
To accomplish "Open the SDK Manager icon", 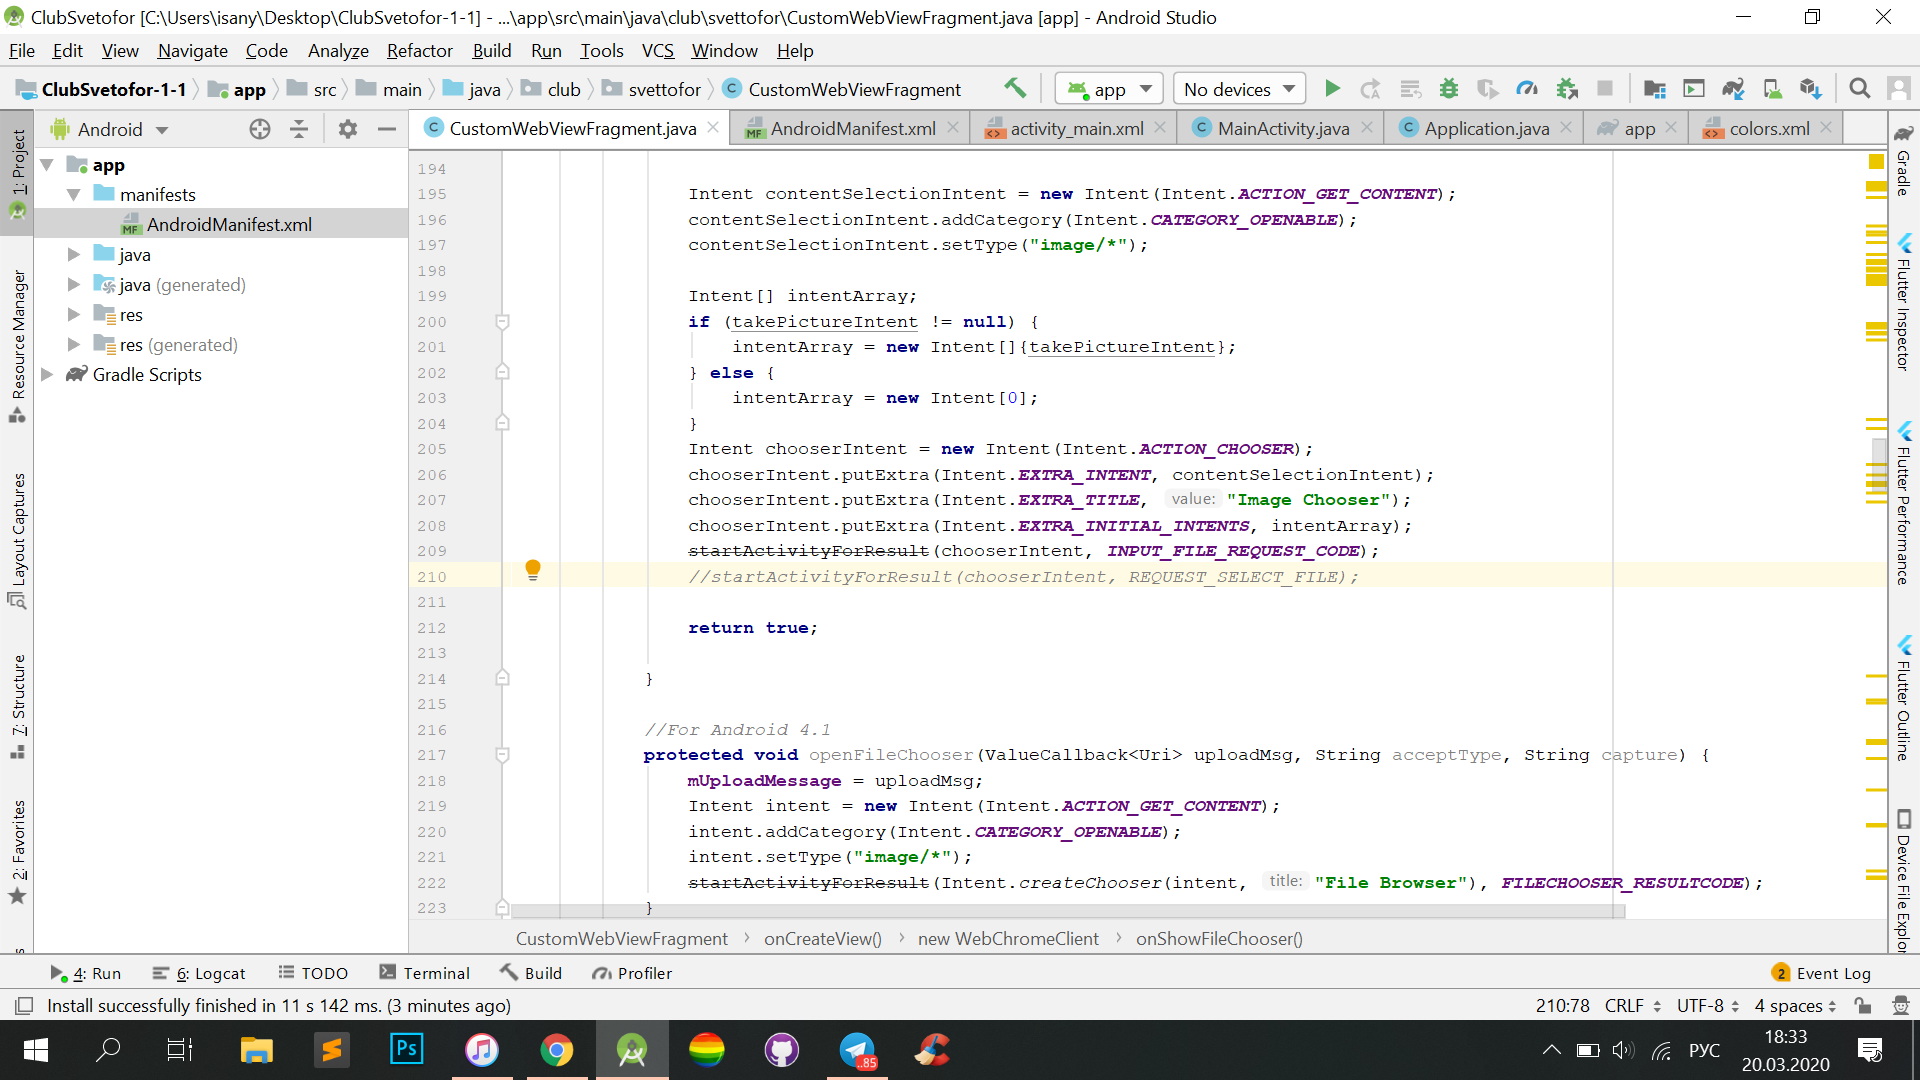I will (1811, 89).
